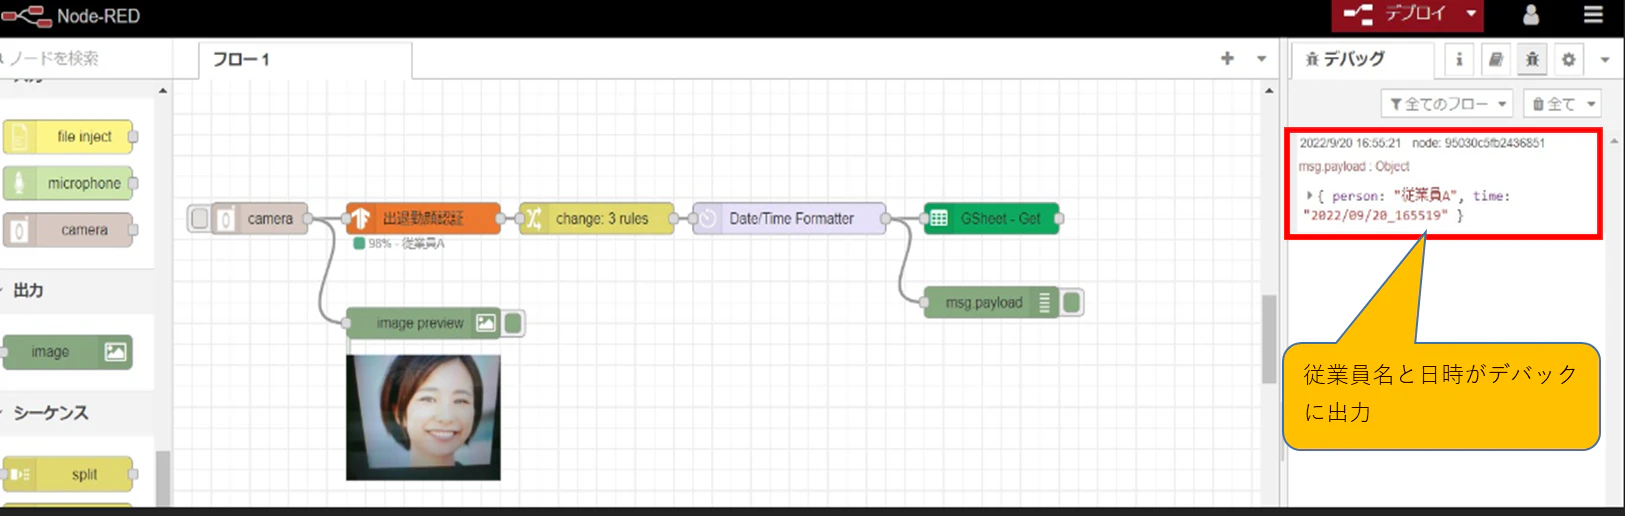
Task: Select the GSheet - Get node
Action: click(x=991, y=218)
